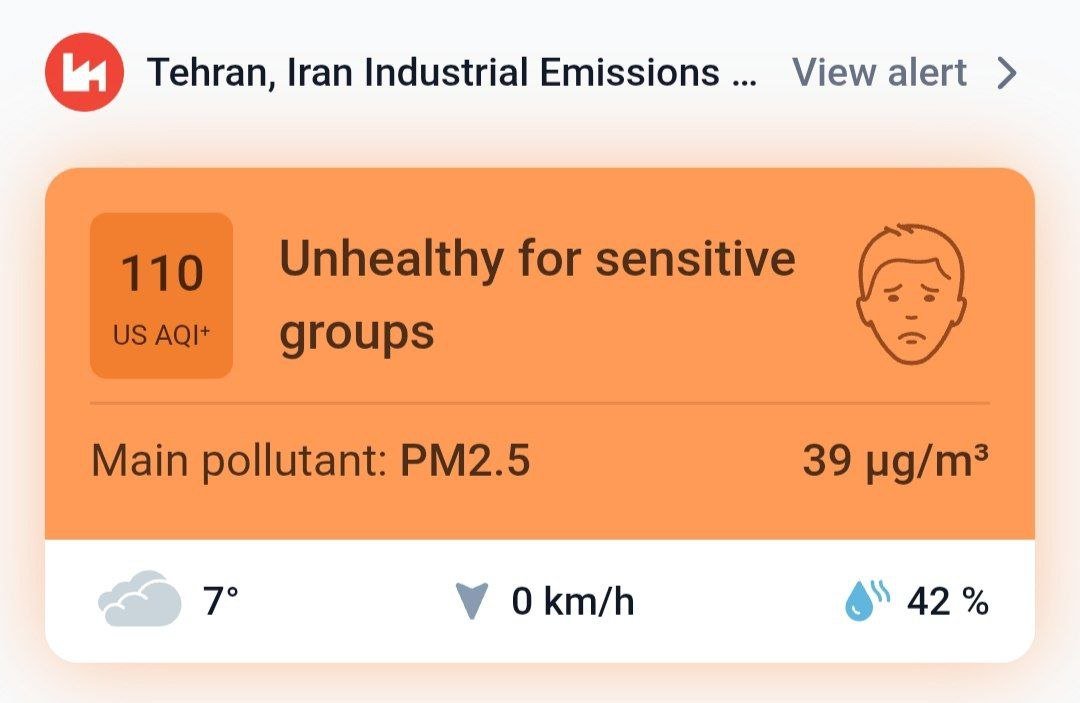Click the cloud weather icon

[140, 601]
